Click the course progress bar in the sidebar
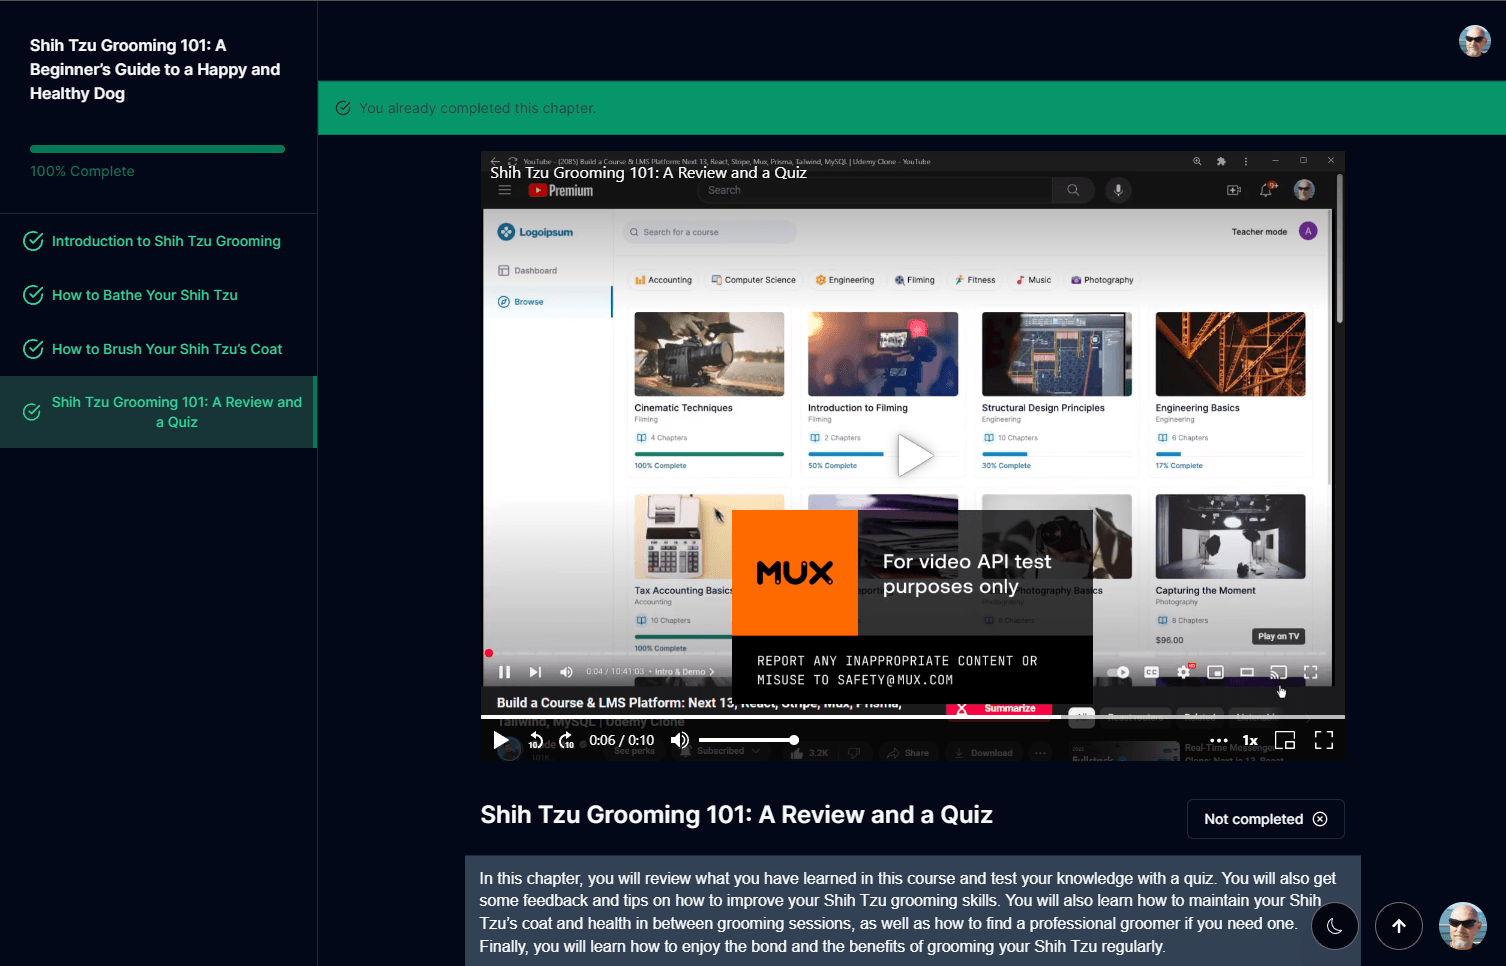Screen dimensions: 1506x966 pyautogui.click(x=157, y=149)
